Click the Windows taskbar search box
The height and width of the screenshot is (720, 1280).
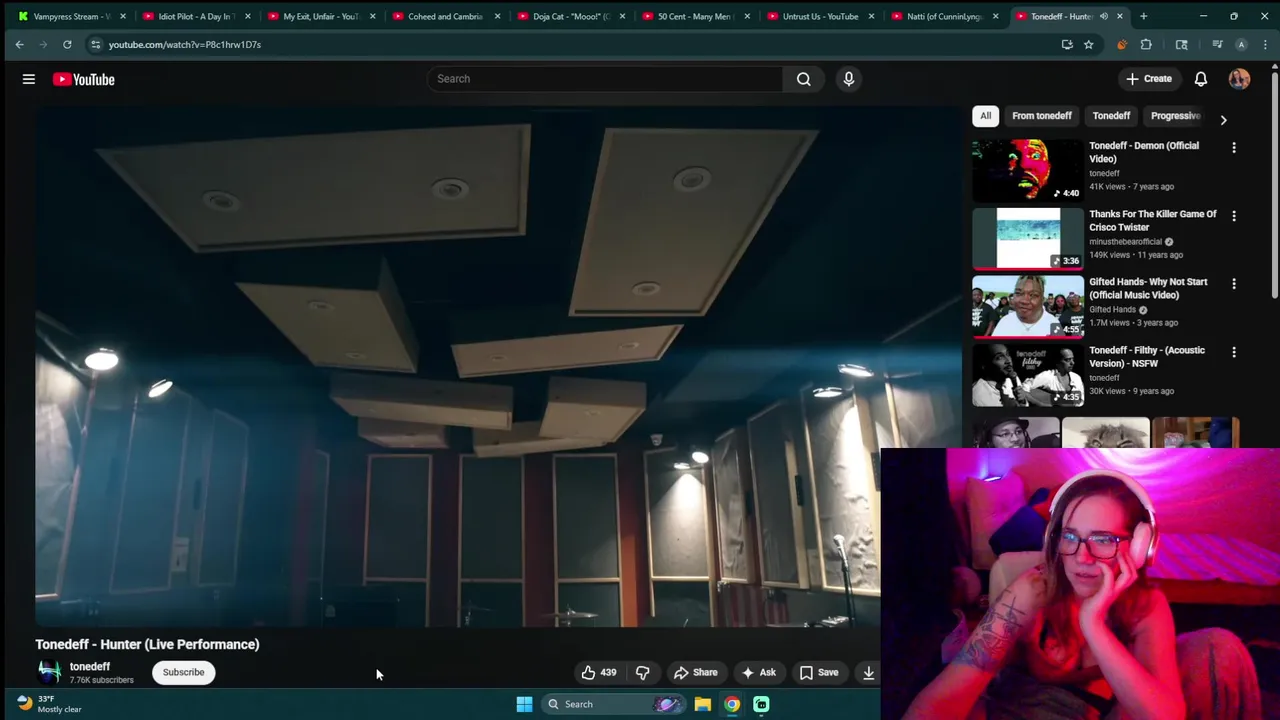pos(614,704)
